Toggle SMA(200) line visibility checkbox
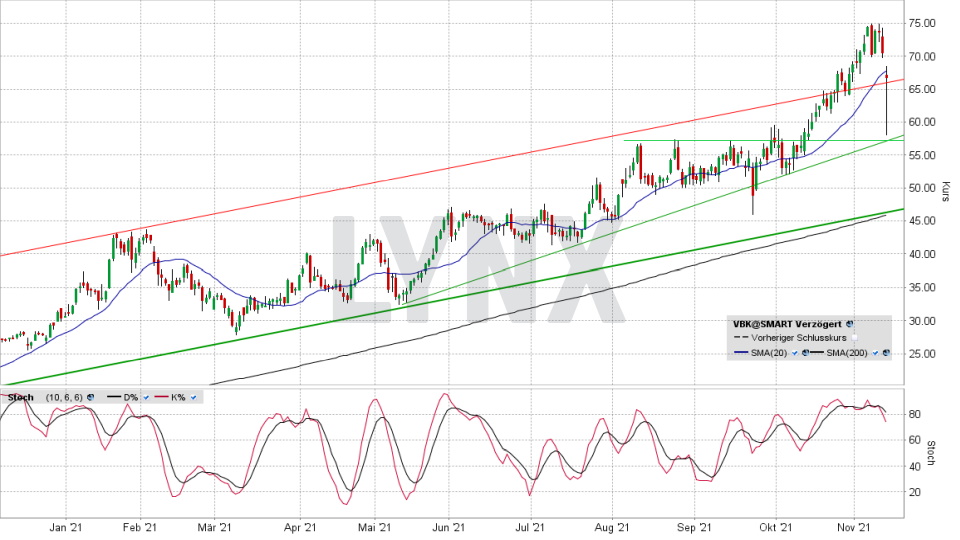Screen dimensions: 960x540 pyautogui.click(x=876, y=353)
